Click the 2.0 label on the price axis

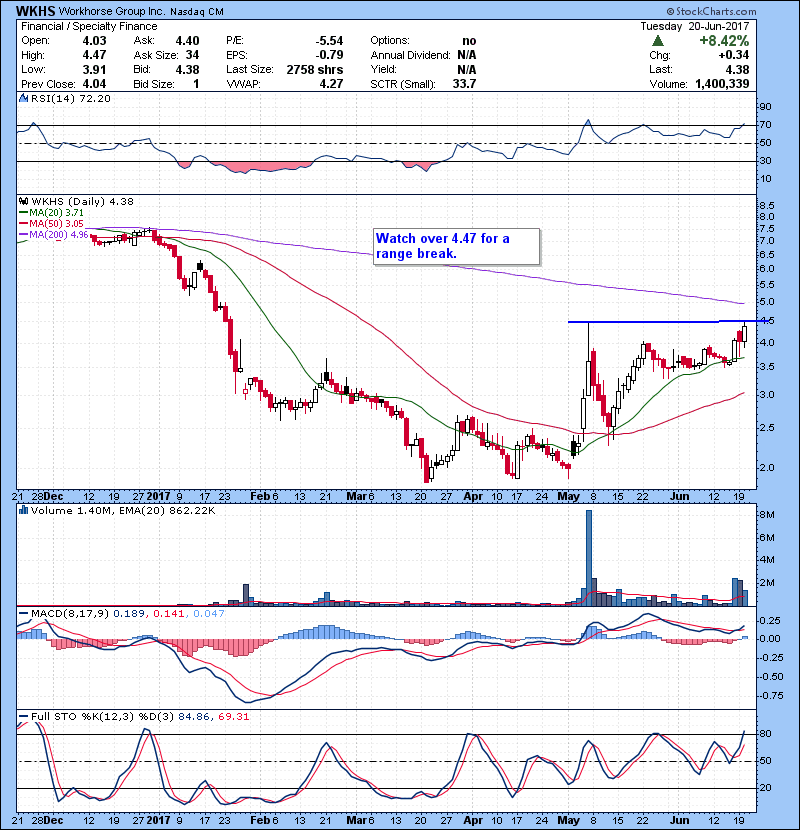tap(766, 467)
